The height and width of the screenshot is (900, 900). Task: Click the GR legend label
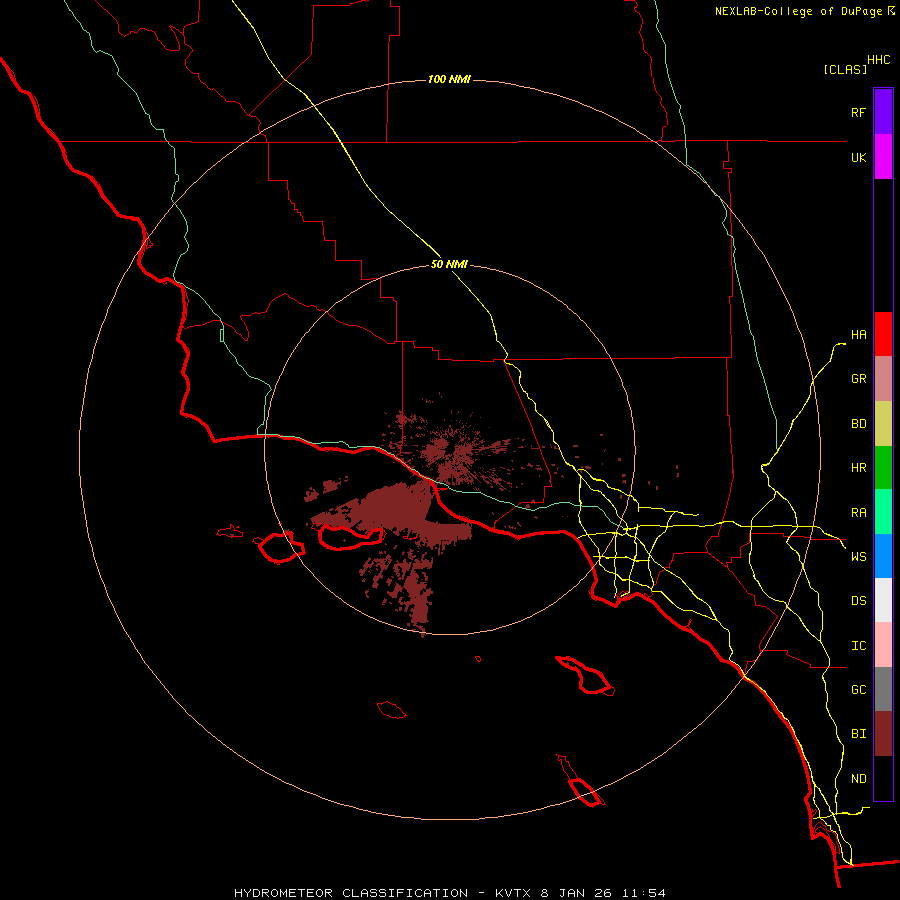tap(858, 379)
